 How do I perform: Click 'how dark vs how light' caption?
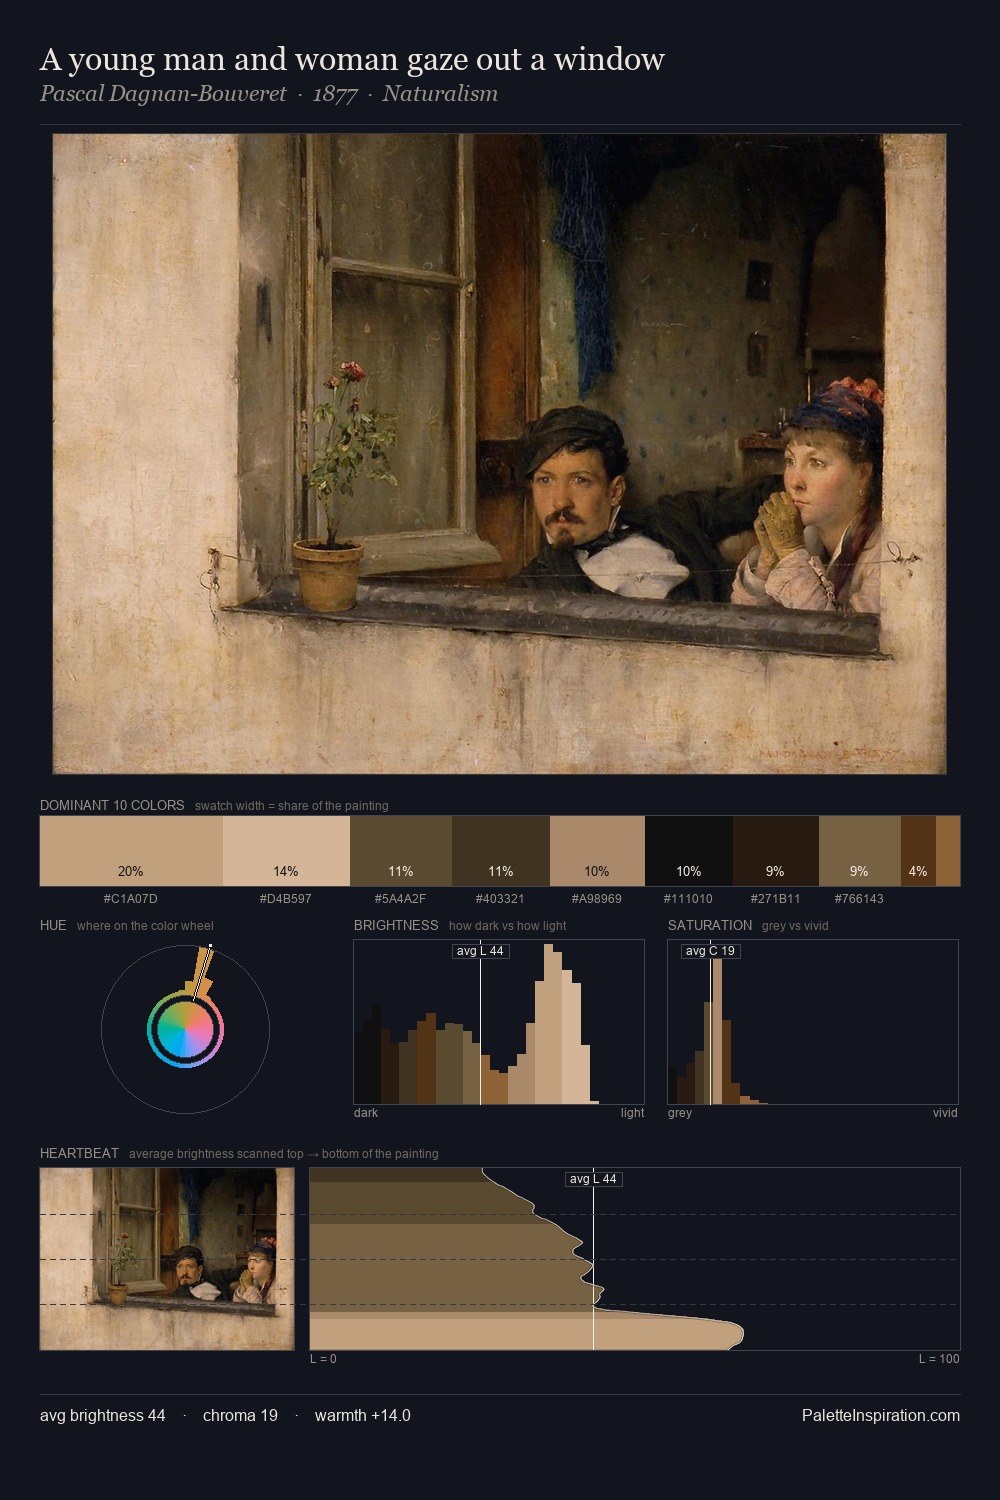(x=508, y=926)
